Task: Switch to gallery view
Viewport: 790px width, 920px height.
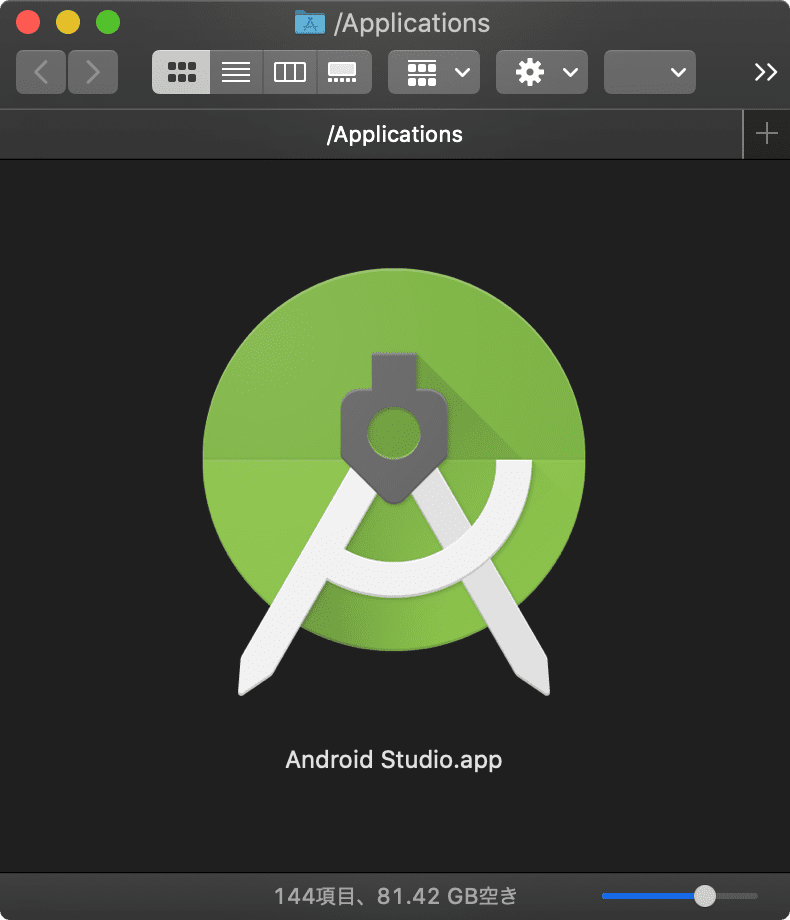Action: click(x=344, y=72)
